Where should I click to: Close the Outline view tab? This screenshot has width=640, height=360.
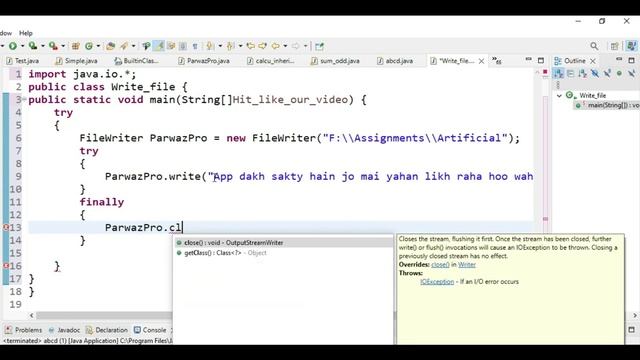tap(593, 61)
